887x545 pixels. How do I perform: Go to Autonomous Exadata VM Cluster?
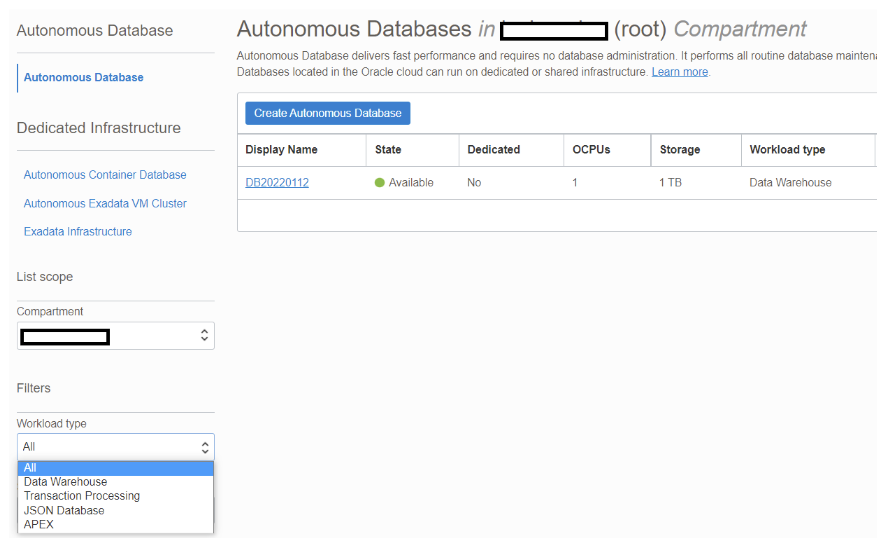(x=105, y=203)
